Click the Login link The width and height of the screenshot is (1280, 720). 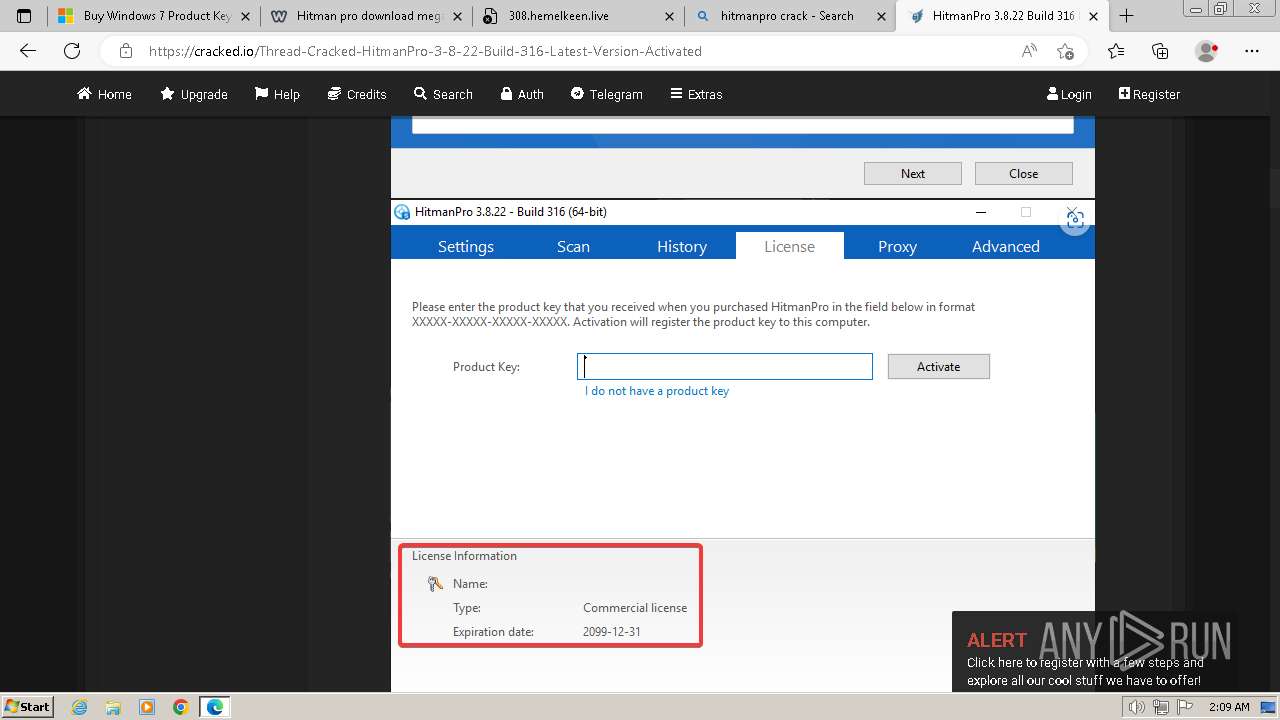pyautogui.click(x=1069, y=94)
